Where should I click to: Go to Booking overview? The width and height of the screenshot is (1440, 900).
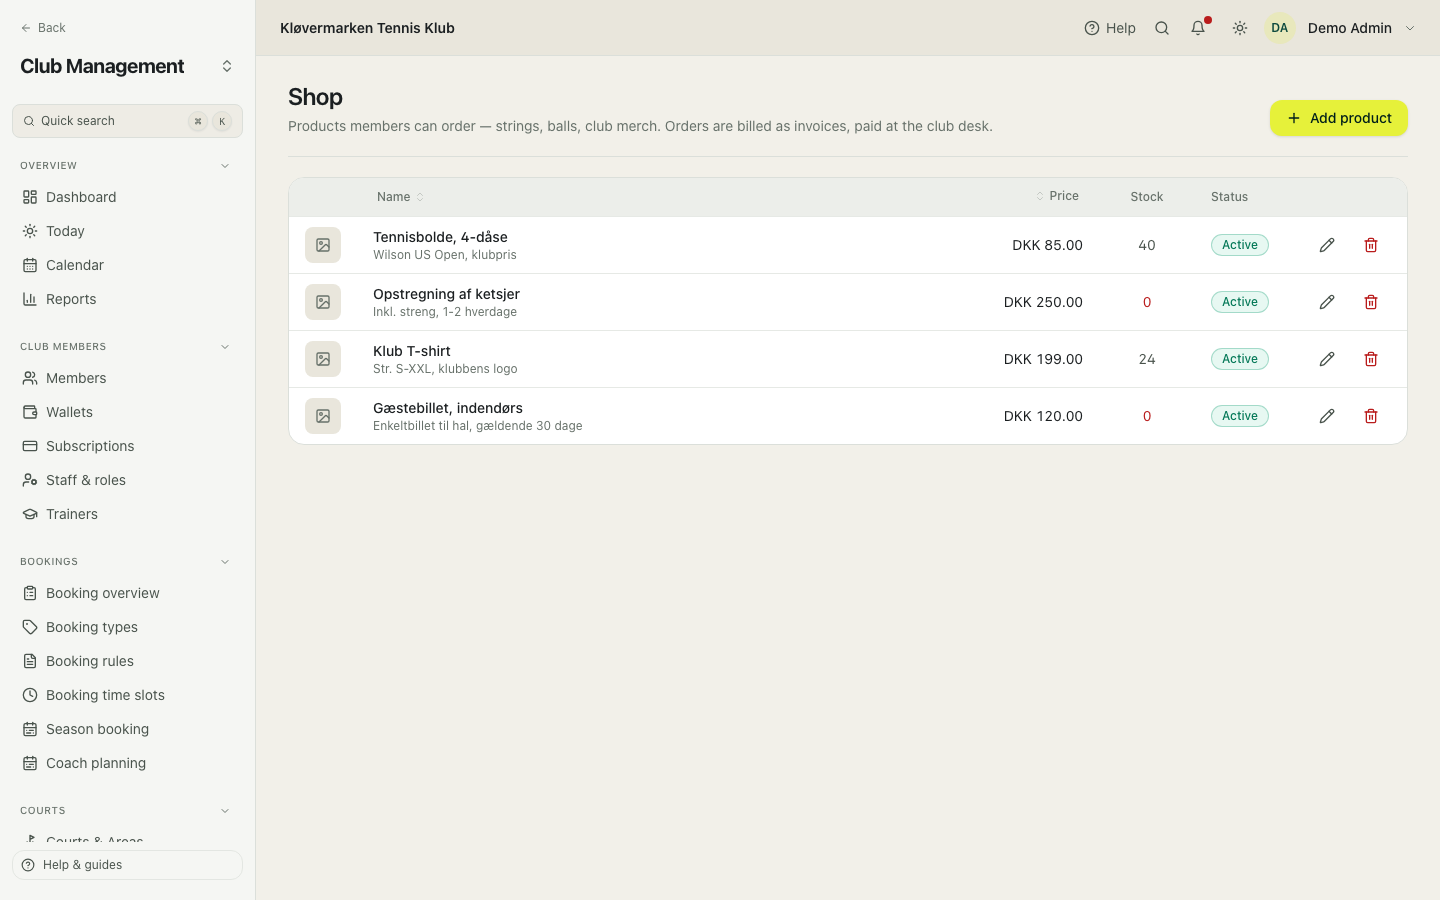[127, 593]
